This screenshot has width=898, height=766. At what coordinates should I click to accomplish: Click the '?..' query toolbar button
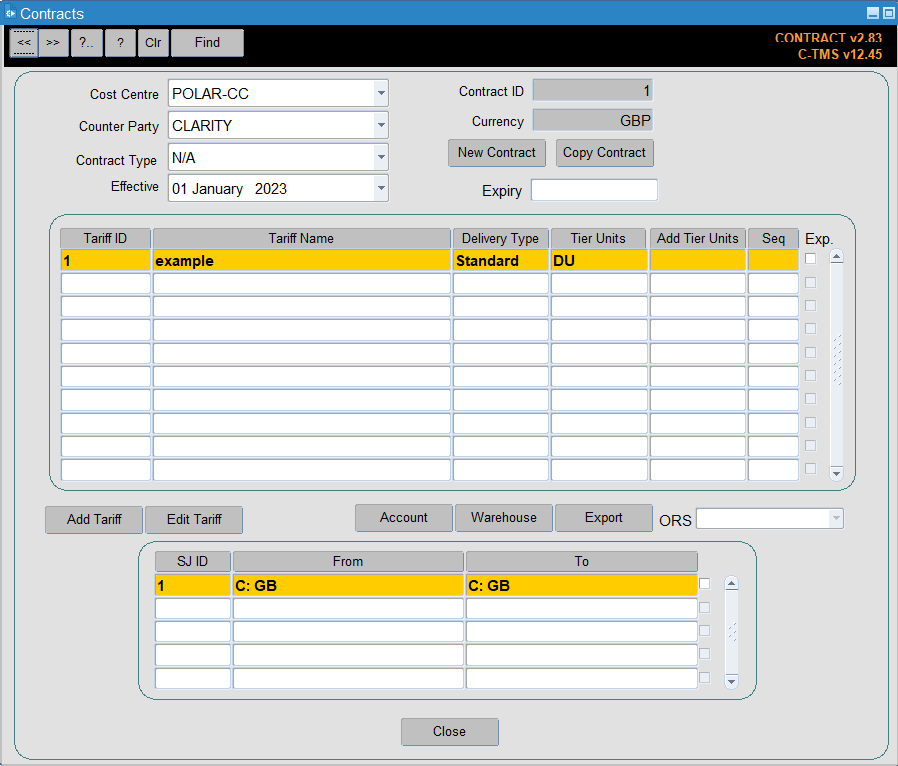coord(86,43)
